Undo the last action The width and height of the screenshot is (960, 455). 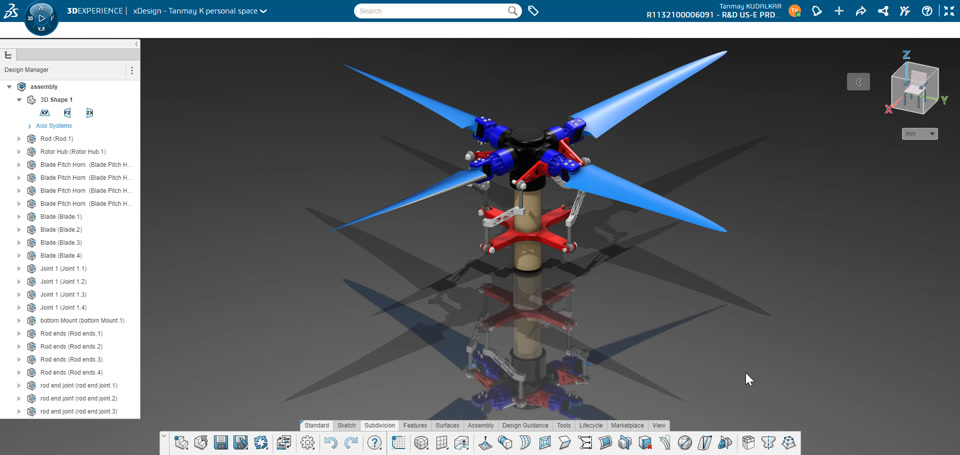coord(331,443)
